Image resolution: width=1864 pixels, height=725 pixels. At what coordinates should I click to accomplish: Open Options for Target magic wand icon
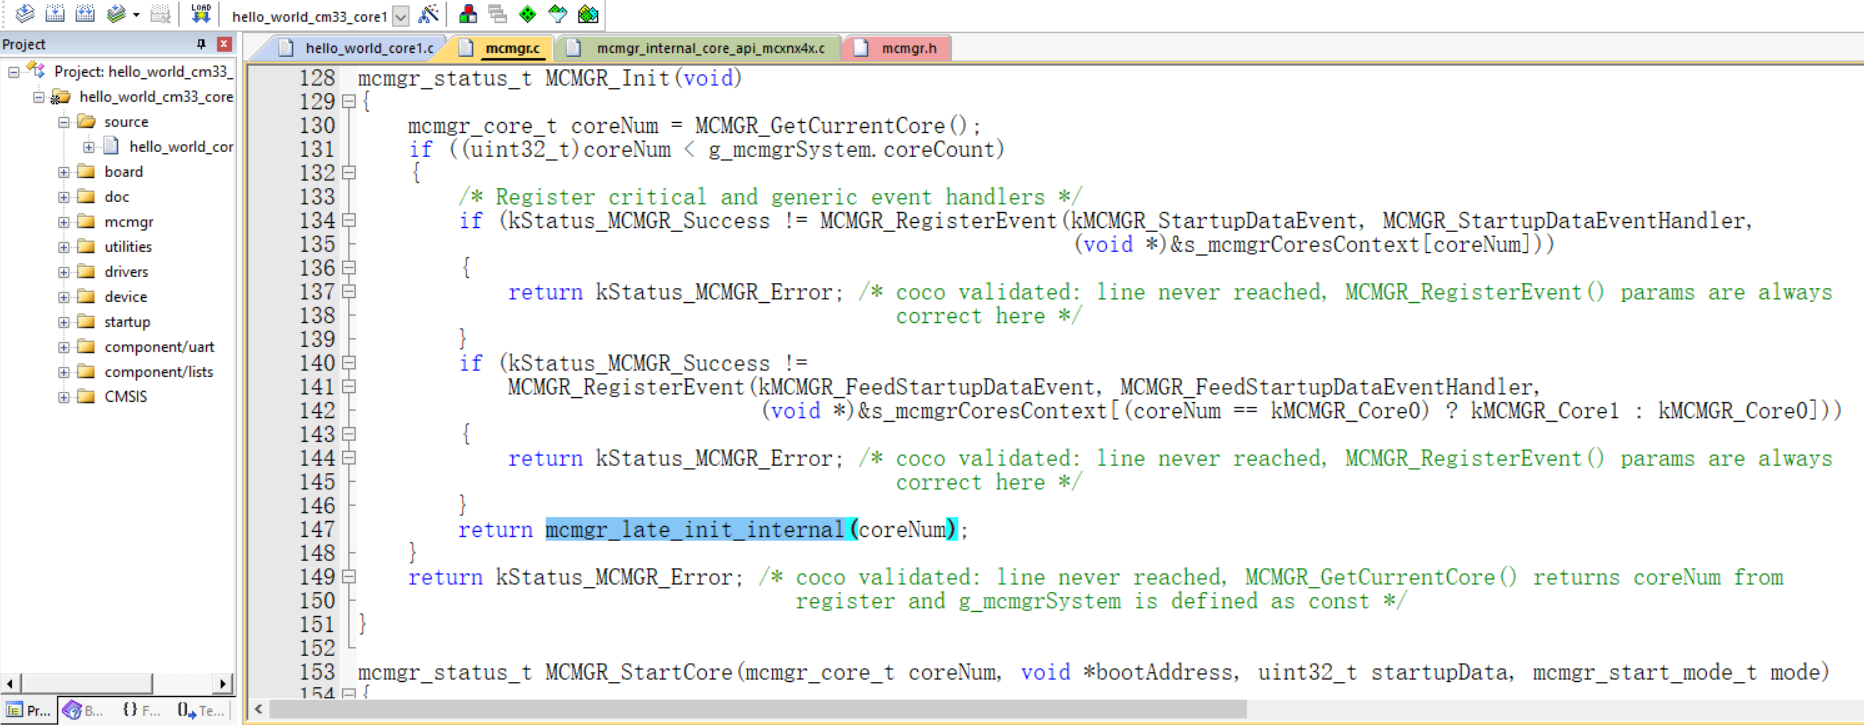coord(428,14)
